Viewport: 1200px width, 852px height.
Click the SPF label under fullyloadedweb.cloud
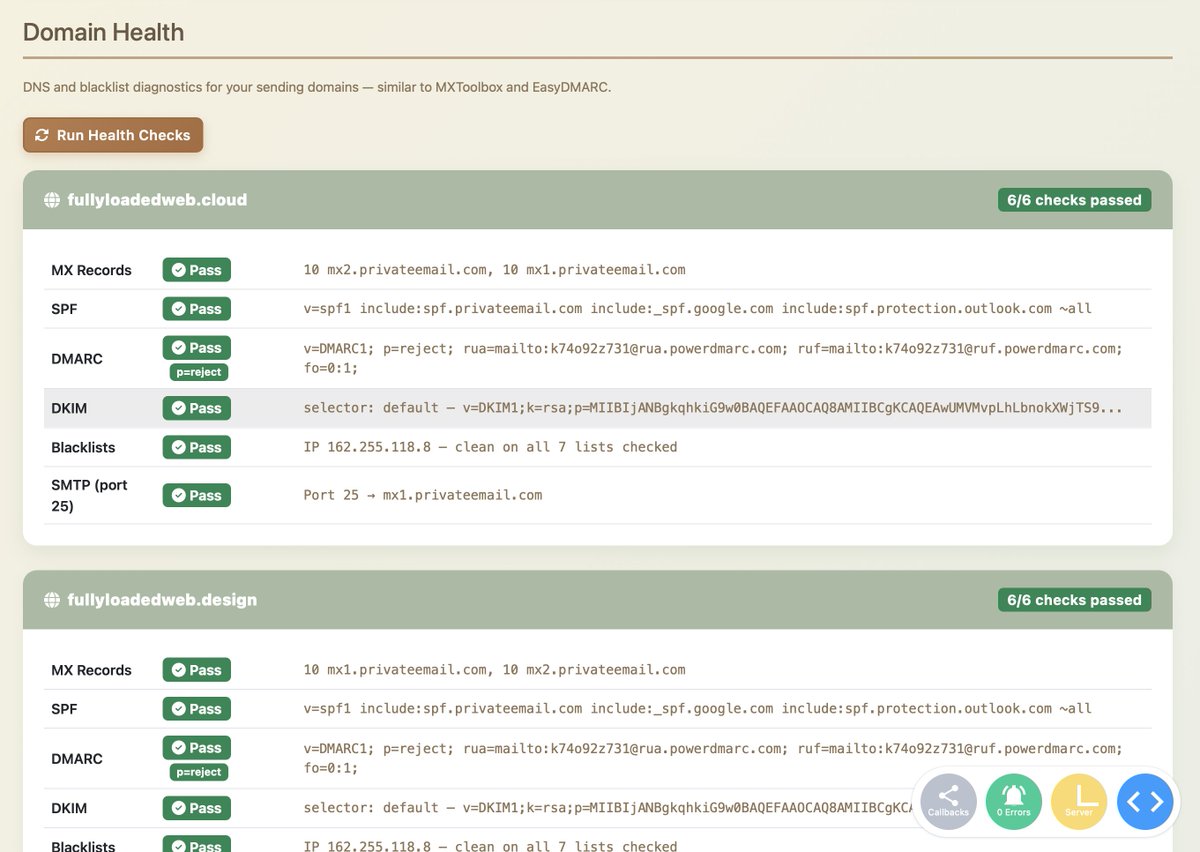pos(64,309)
